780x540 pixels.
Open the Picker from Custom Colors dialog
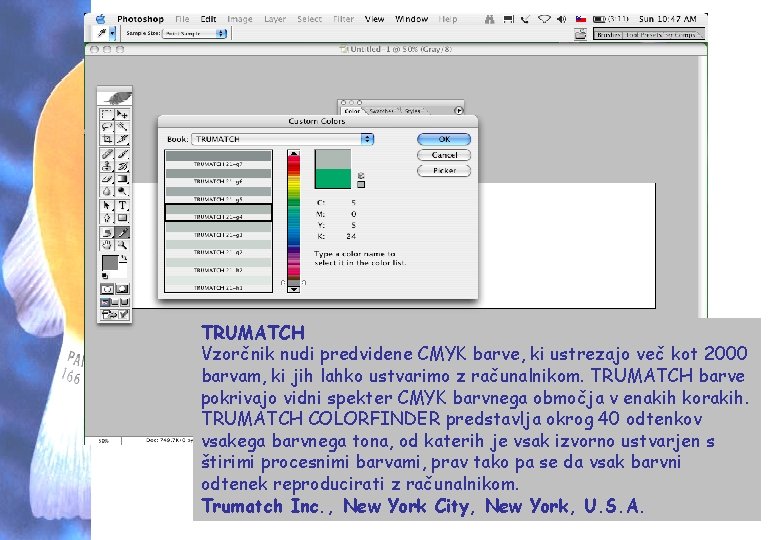point(444,171)
